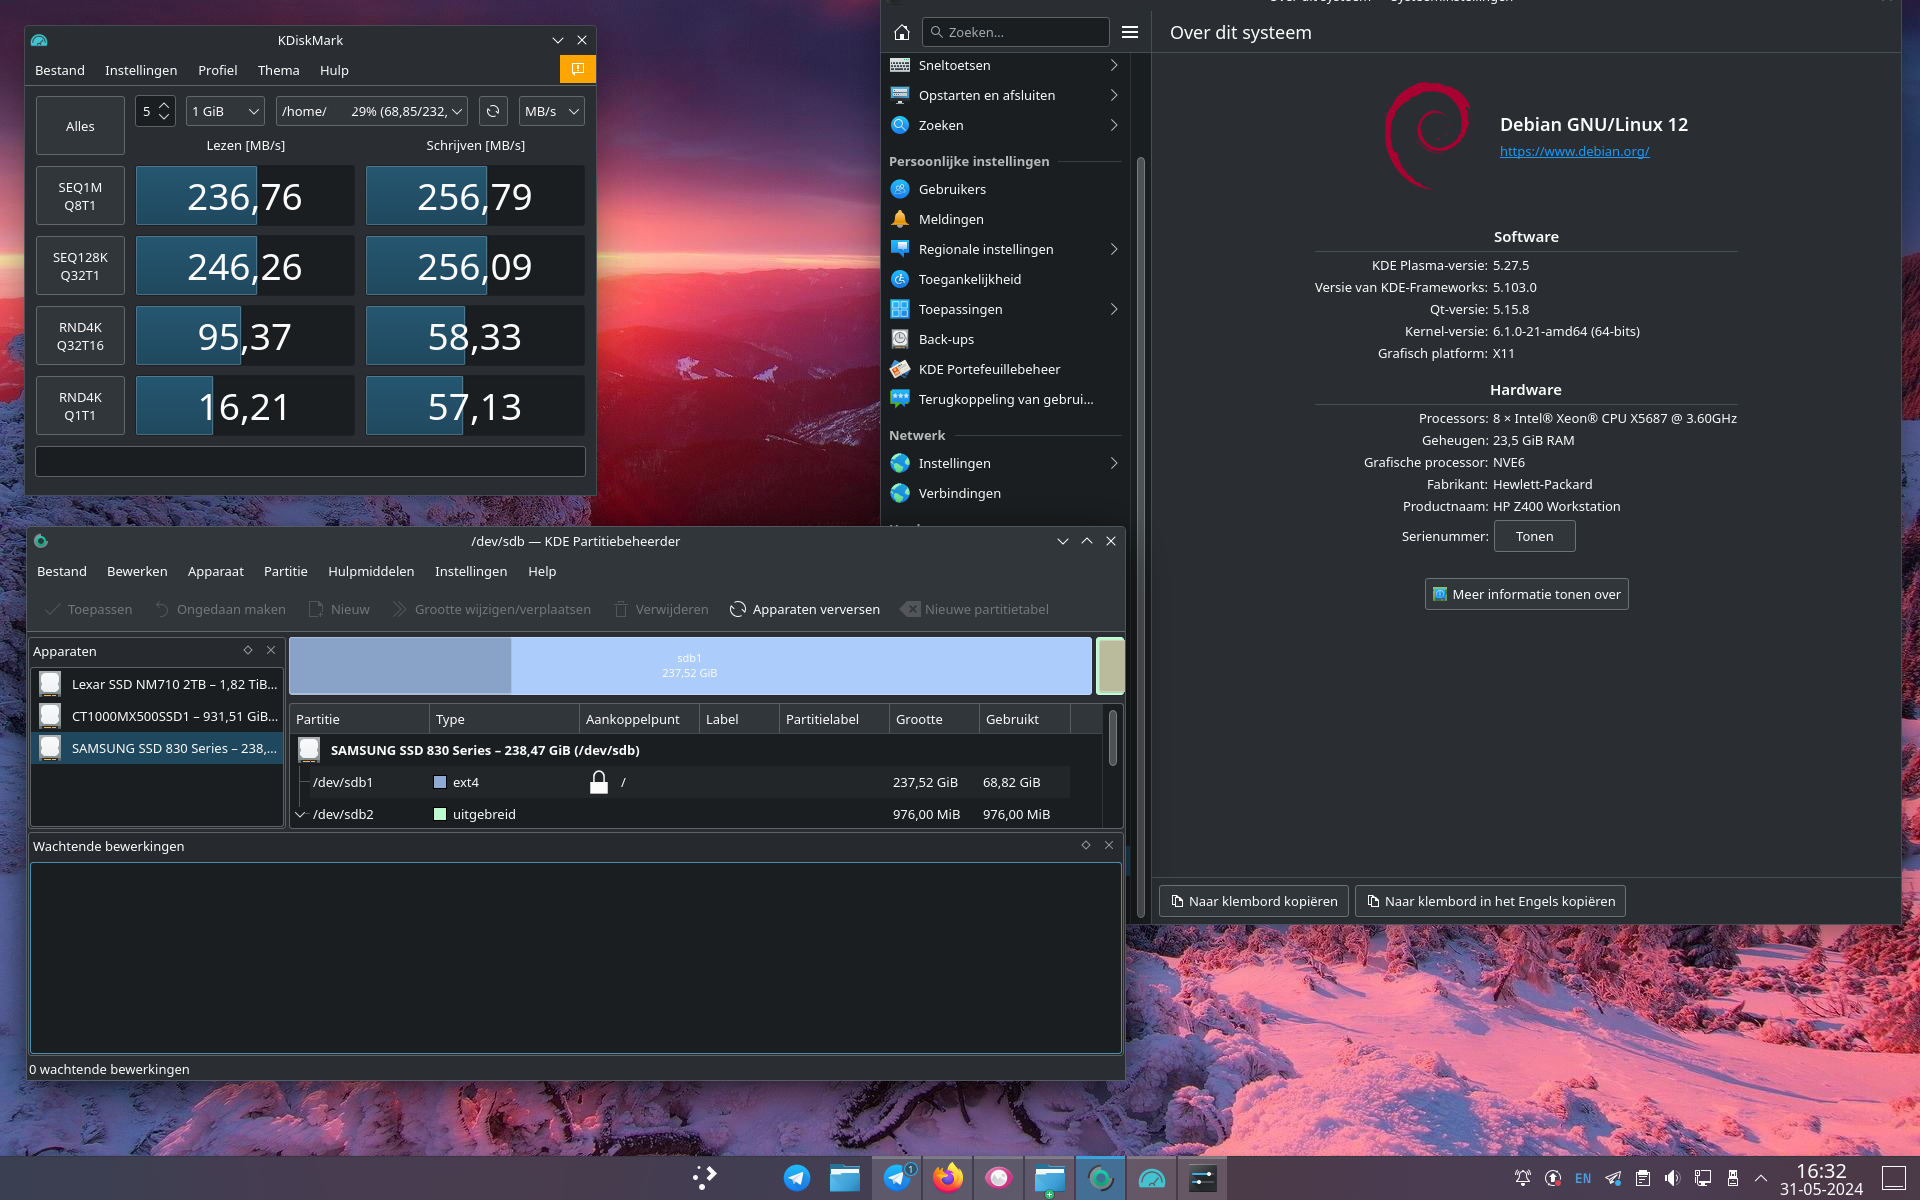Open the Partitie menu in Partitiebeheerder

click(x=285, y=571)
